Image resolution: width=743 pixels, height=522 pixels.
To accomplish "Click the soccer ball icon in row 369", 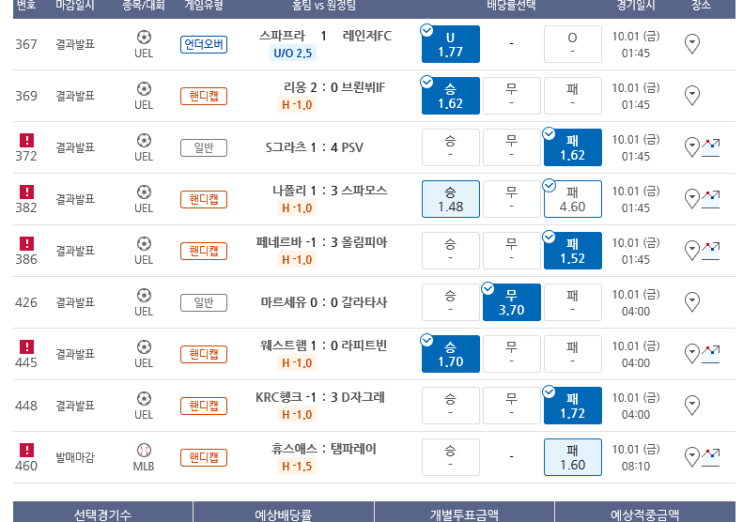I will click(144, 89).
